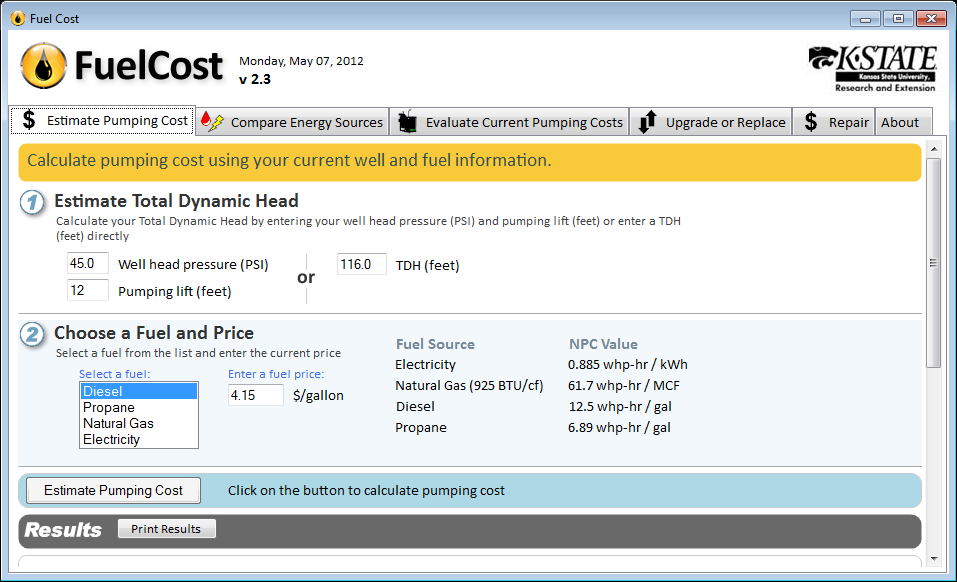This screenshot has height=582, width=957.
Task: Click 'Monday, May 07, 2012' date text
Action: click(302, 61)
